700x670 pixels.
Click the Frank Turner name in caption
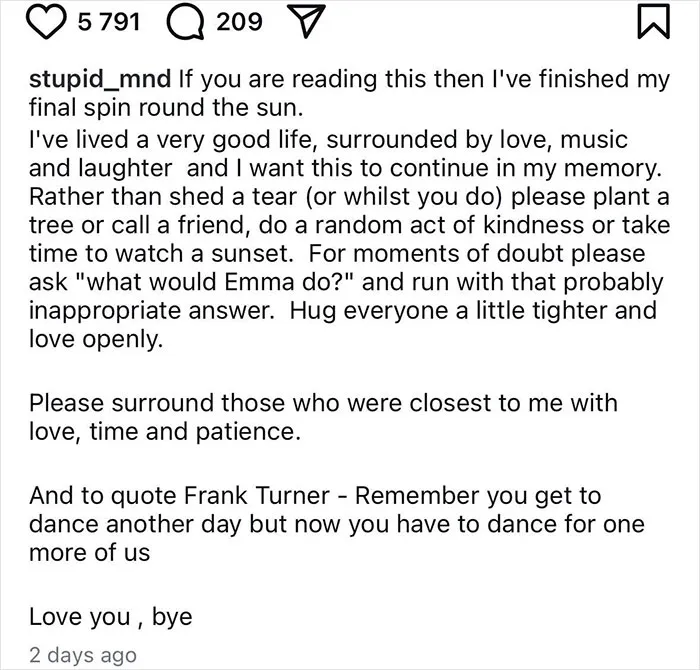tap(257, 495)
